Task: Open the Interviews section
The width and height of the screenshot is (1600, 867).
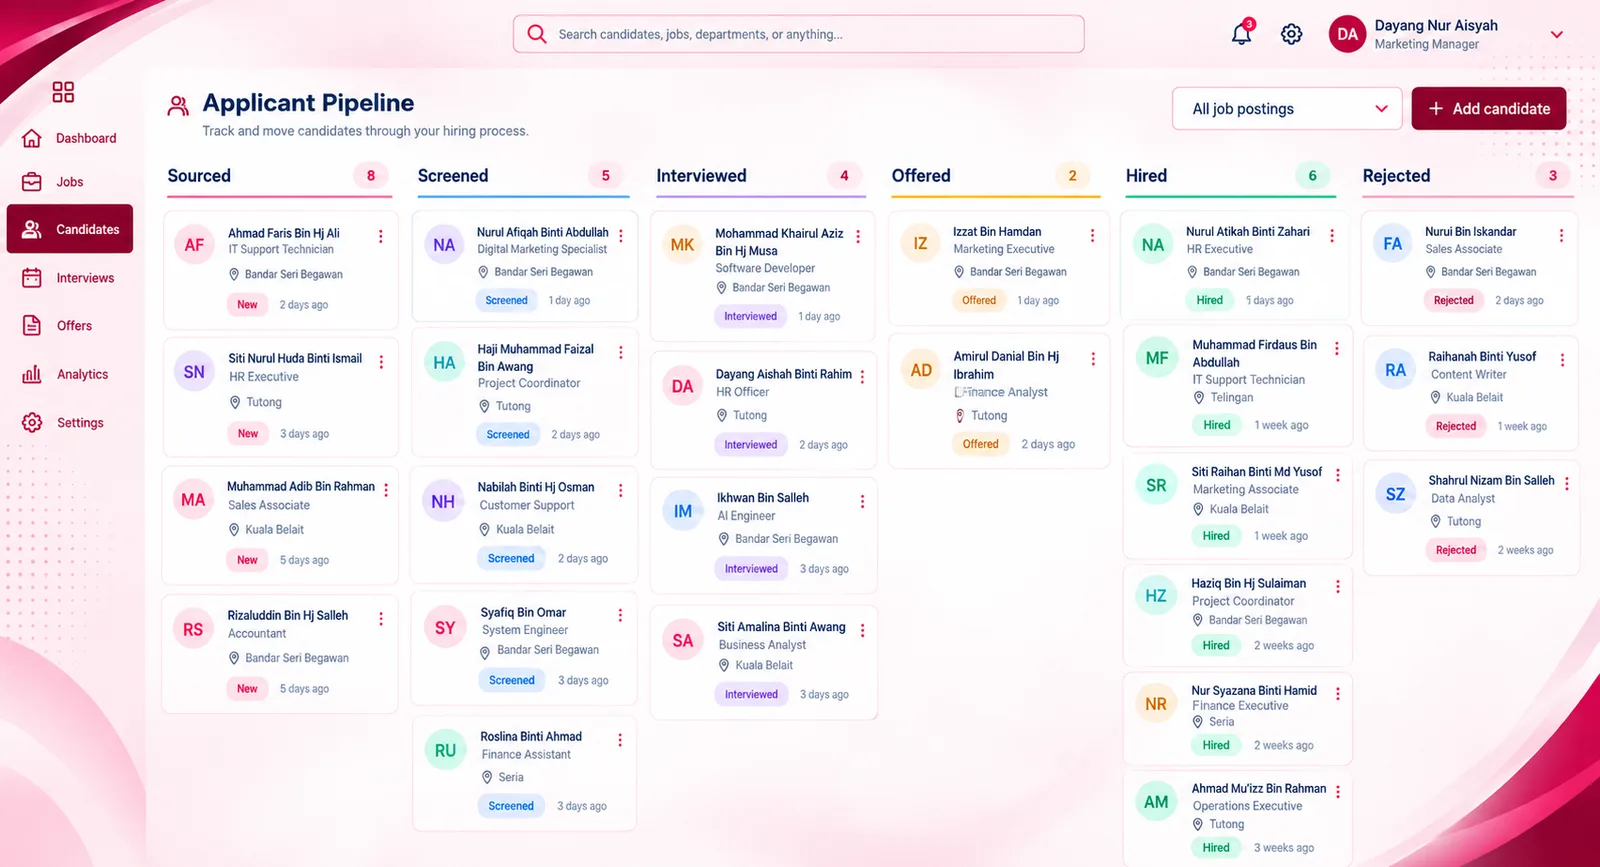Action: [x=70, y=278]
